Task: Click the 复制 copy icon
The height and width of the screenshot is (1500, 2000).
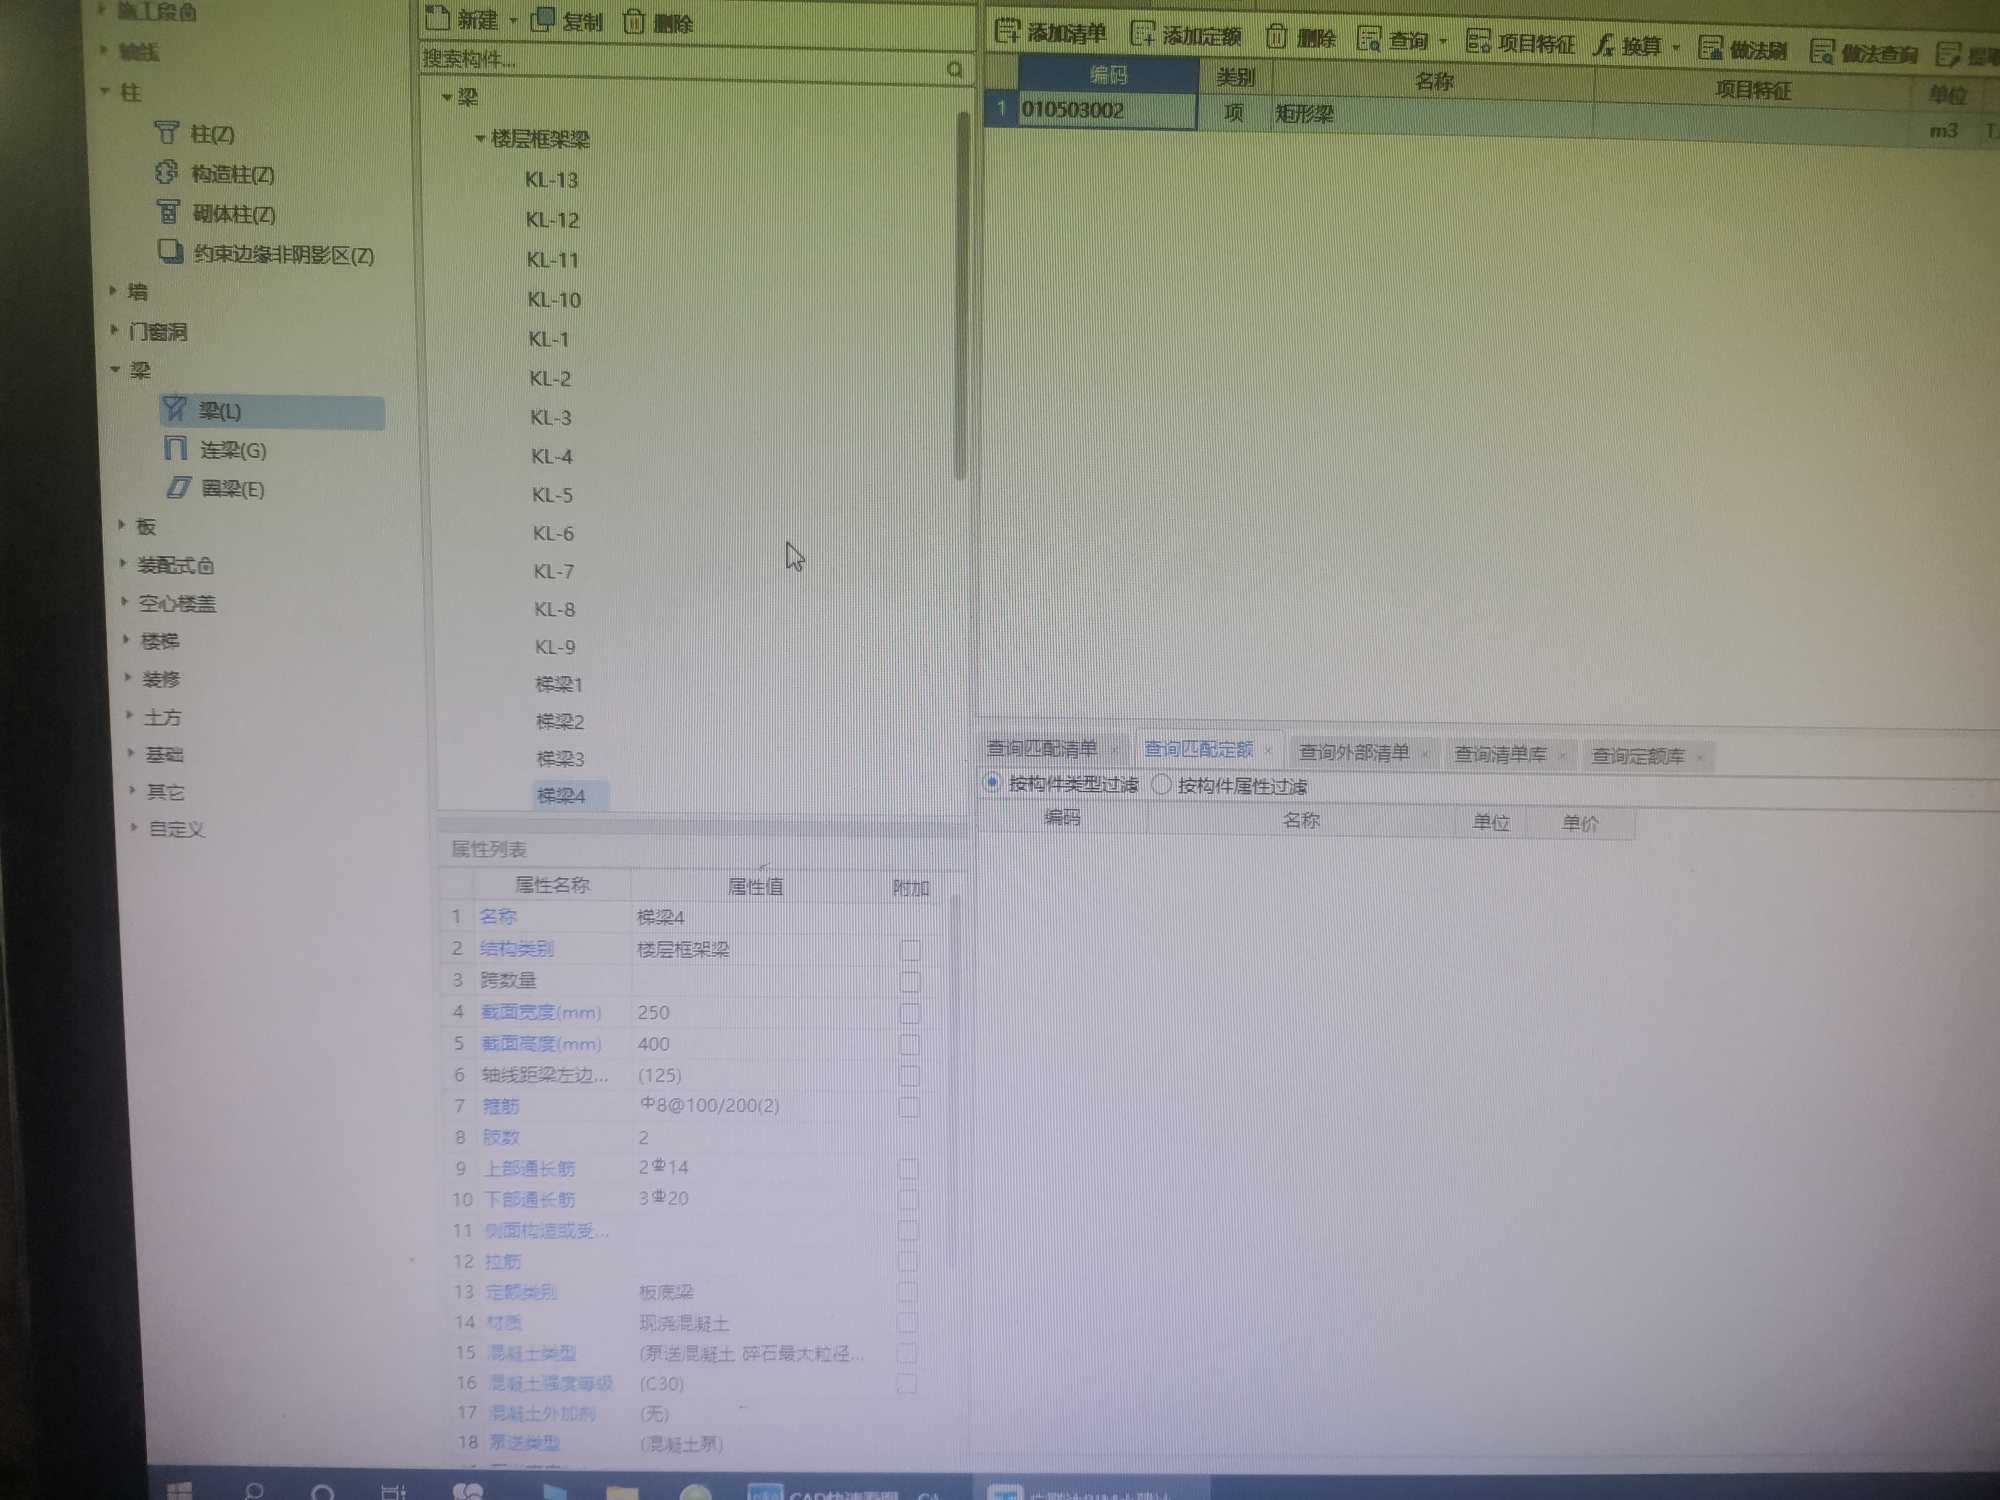Action: (x=543, y=20)
